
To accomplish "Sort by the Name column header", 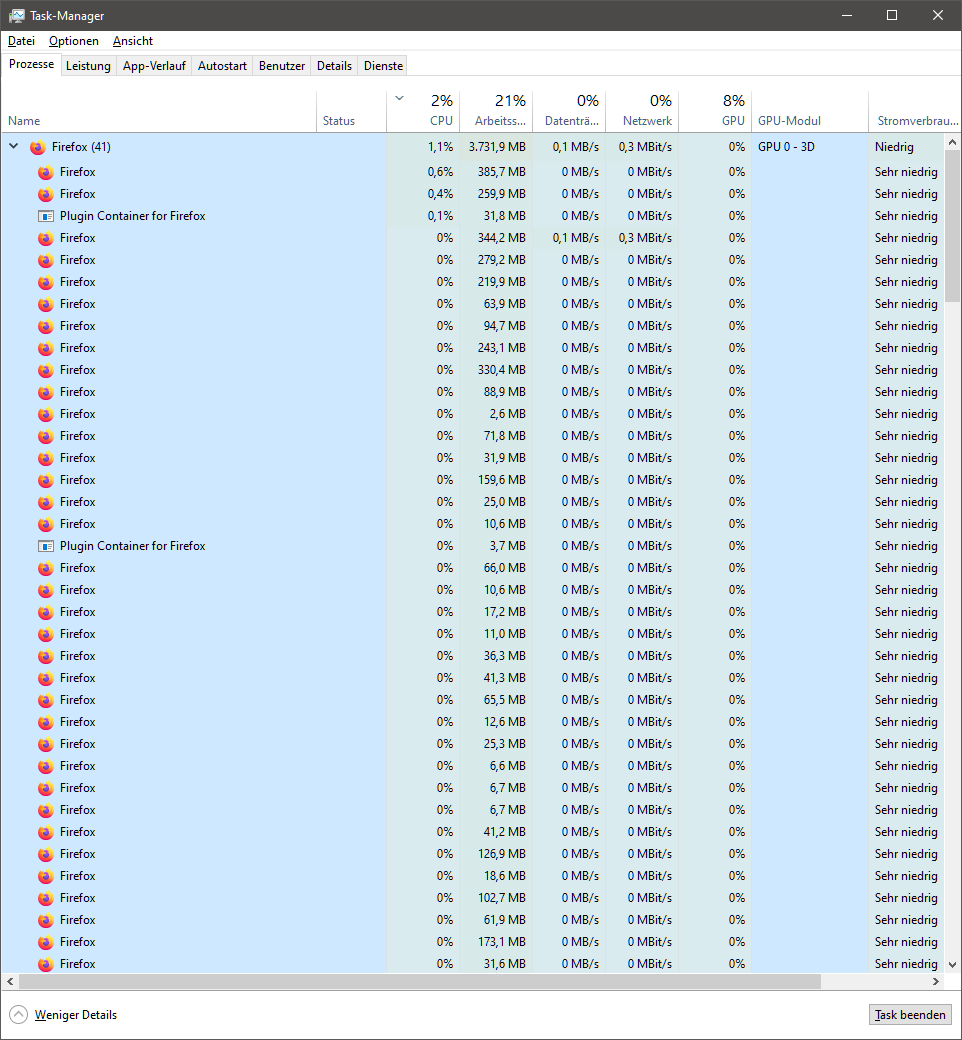I will coord(159,111).
